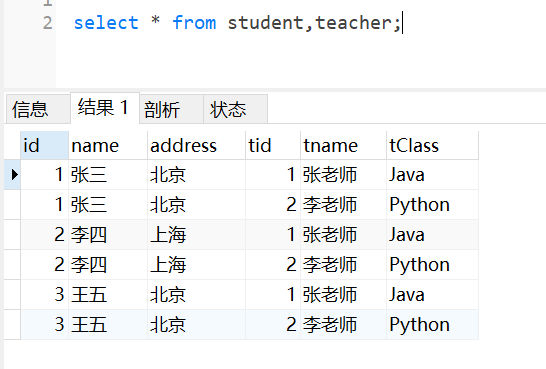This screenshot has width=546, height=369.
Task: Click 上海 in the 李四 李老师 row
Action: [196, 265]
